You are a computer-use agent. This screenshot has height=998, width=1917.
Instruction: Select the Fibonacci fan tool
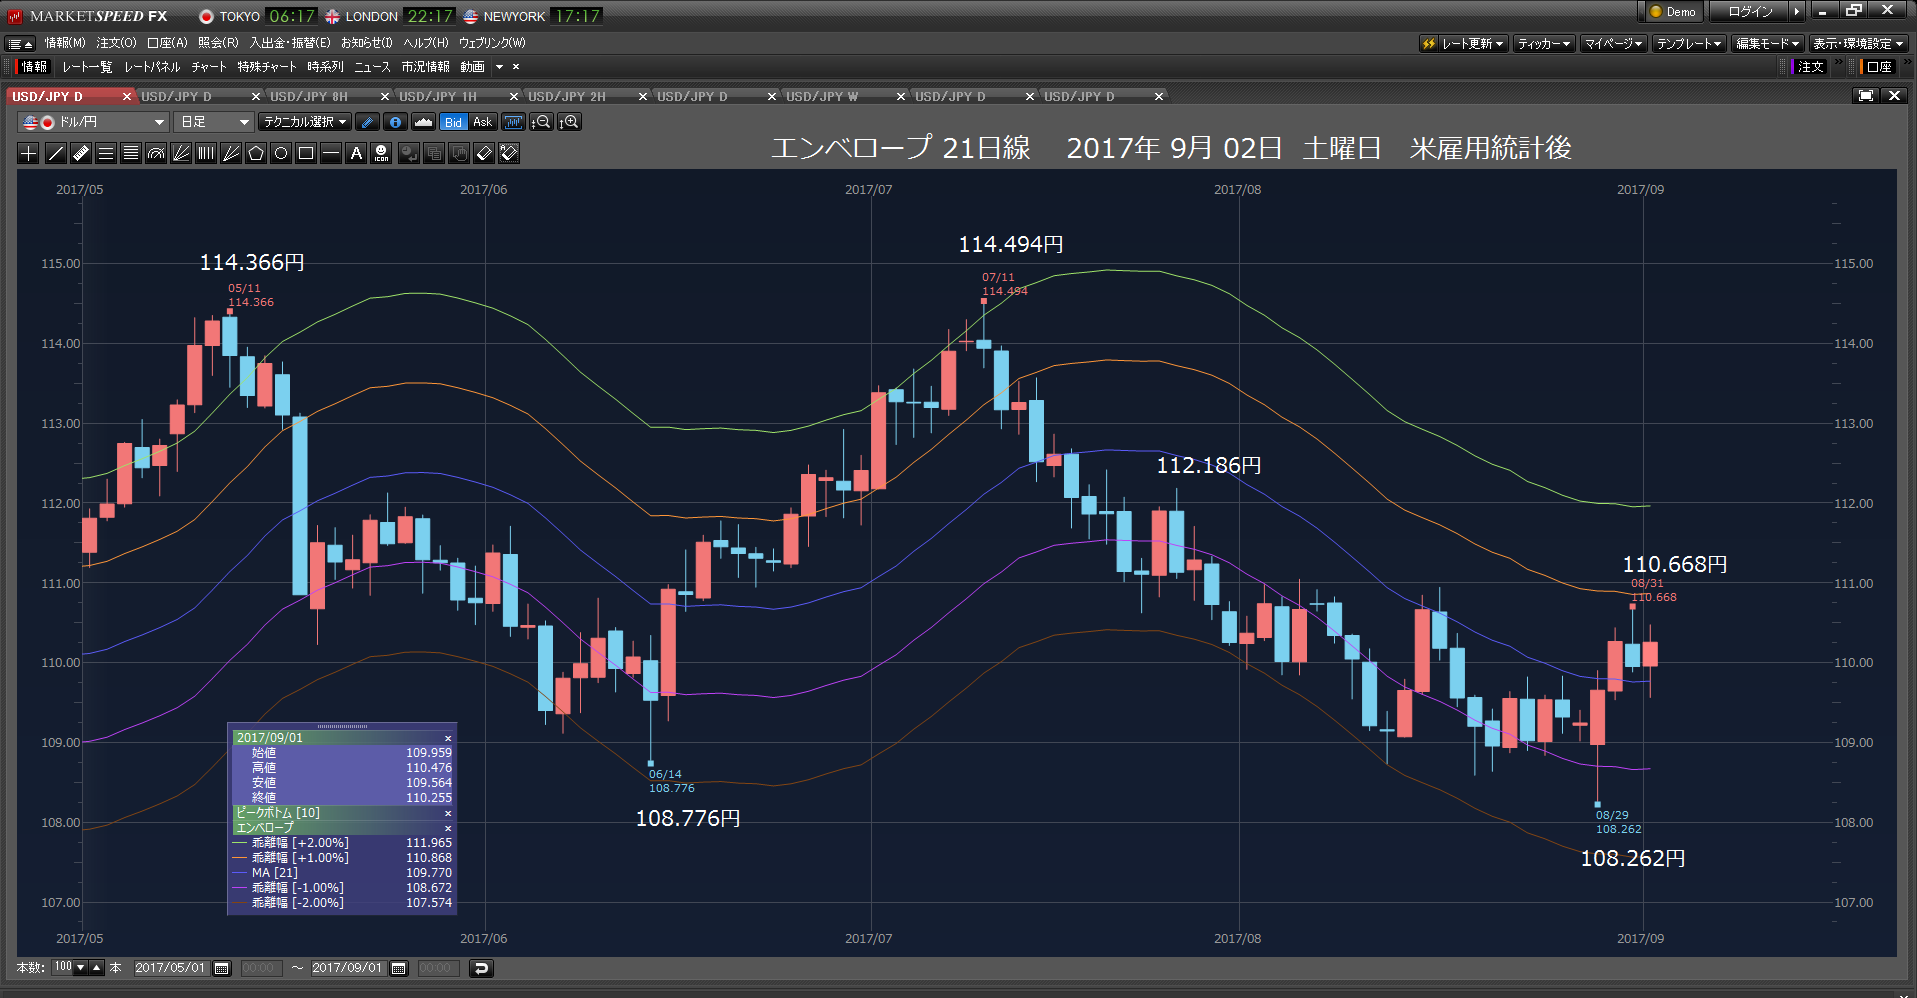pyautogui.click(x=181, y=153)
